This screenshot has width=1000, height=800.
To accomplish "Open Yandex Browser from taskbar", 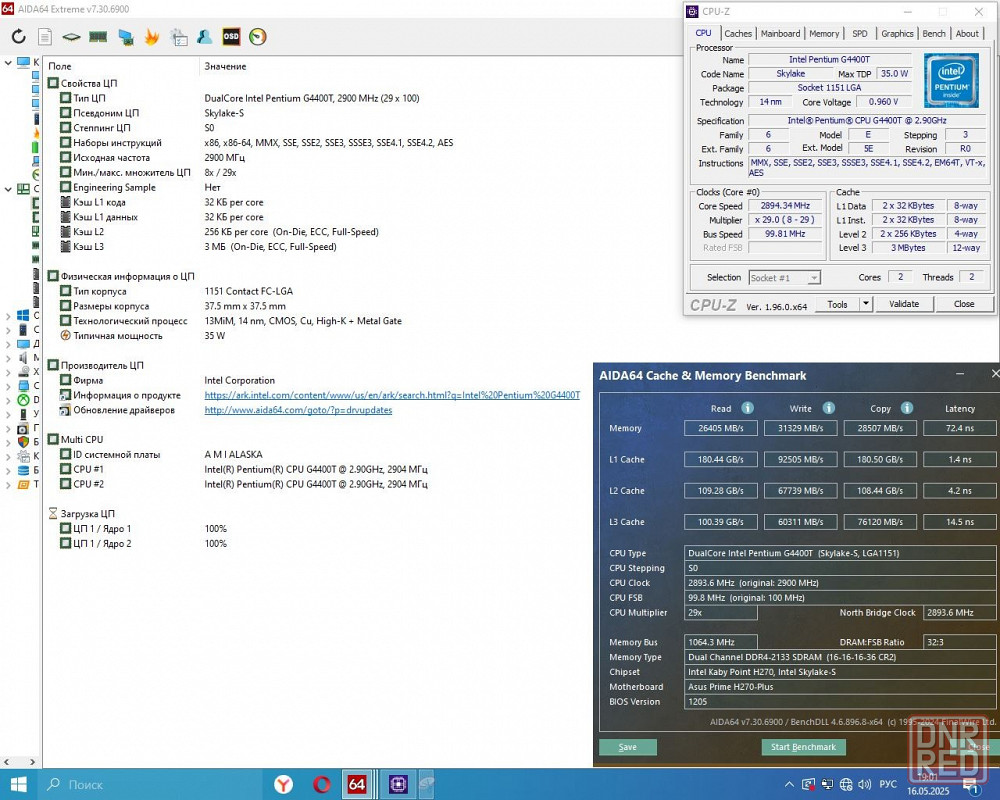I will 283,784.
